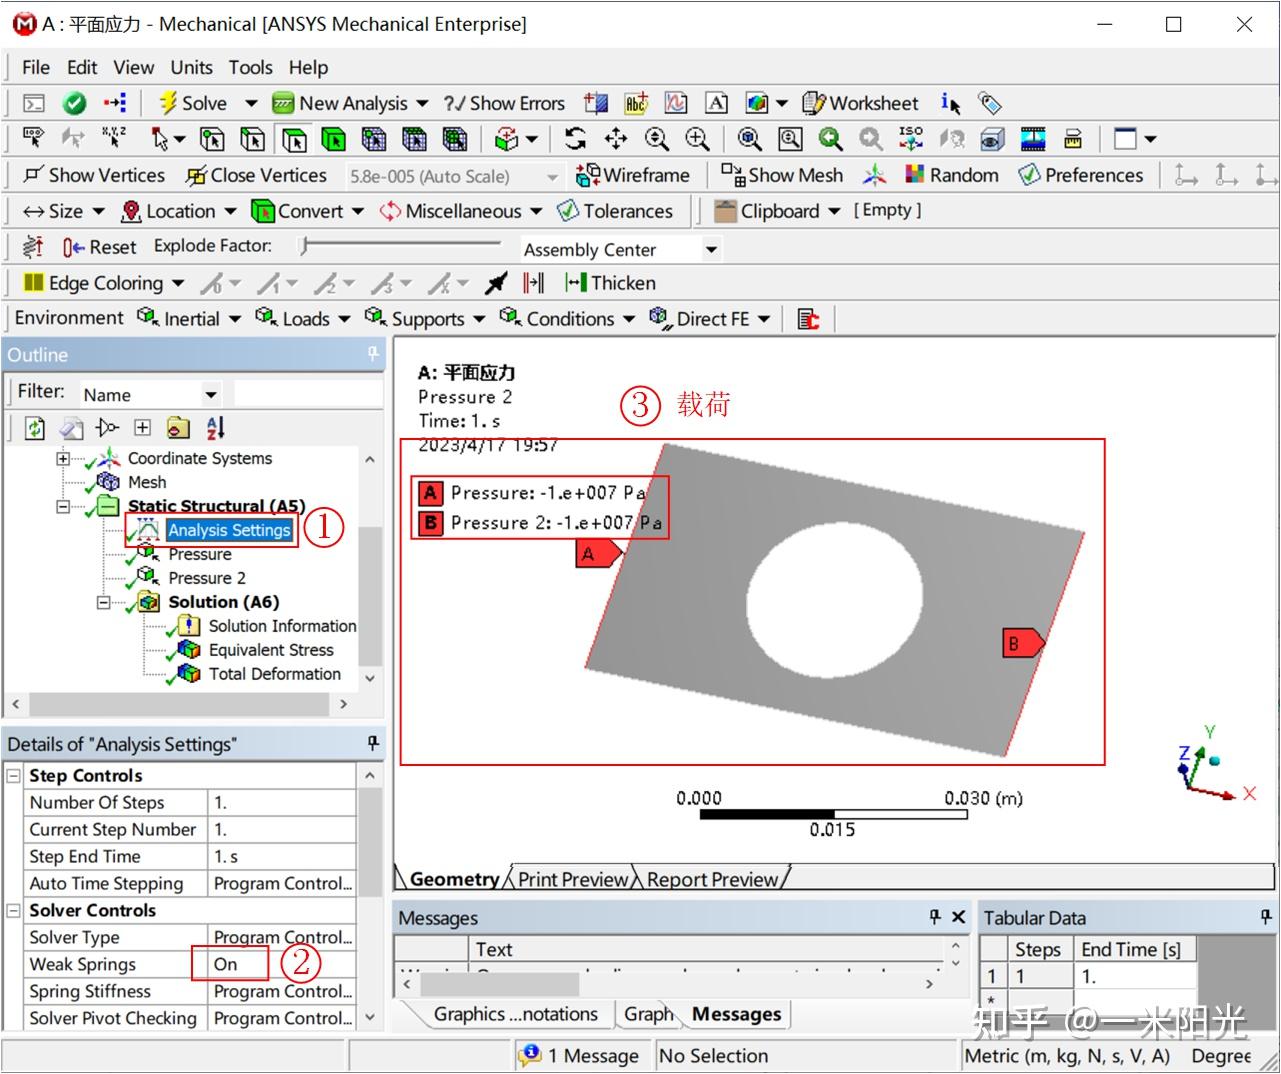
Task: Select the Face selection filter
Action: click(x=294, y=139)
